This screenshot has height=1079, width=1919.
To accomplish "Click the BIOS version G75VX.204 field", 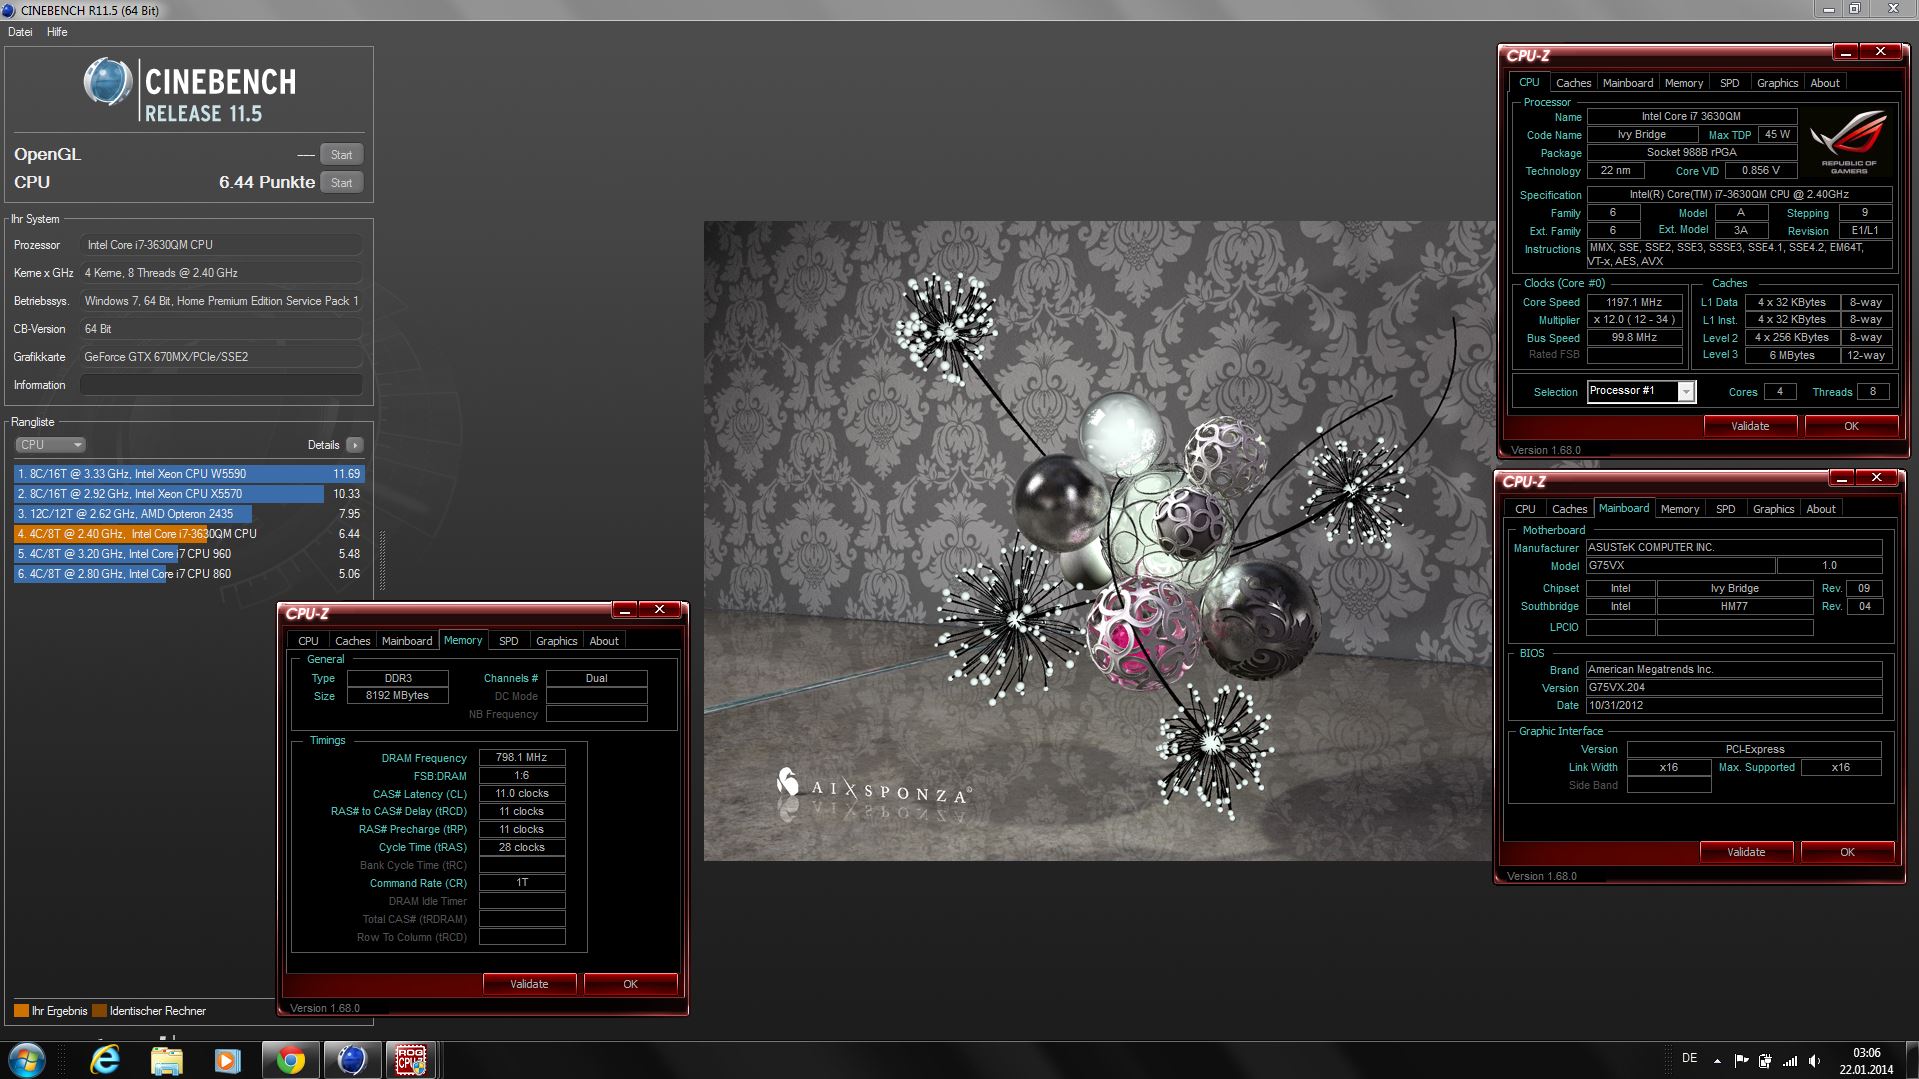I will 1734,688.
